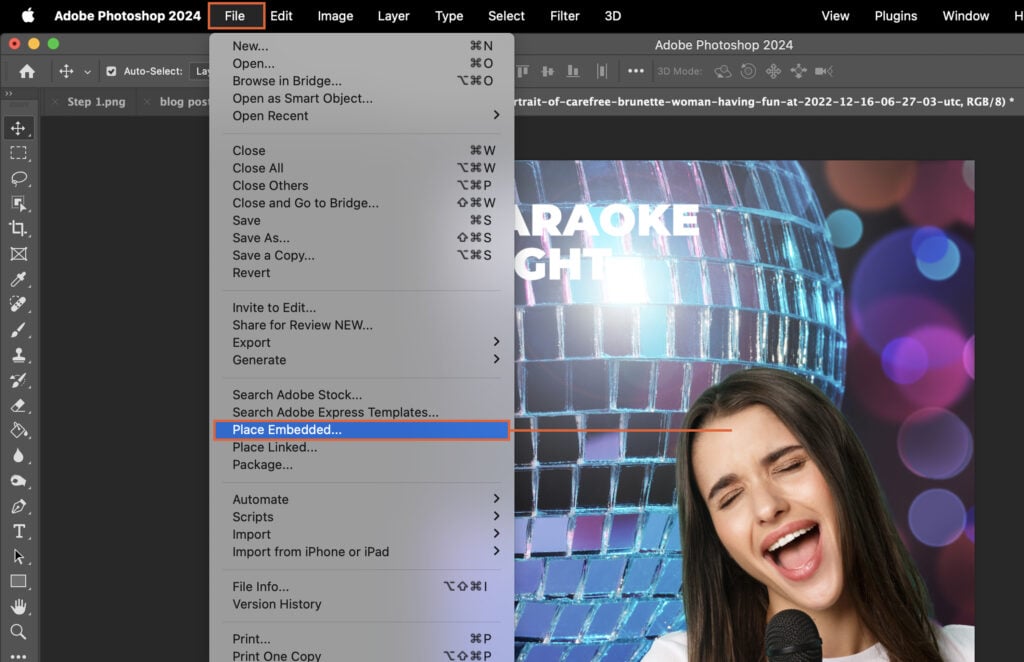Disable the Auto-Select checkbox
Image resolution: width=1024 pixels, height=662 pixels.
point(112,71)
